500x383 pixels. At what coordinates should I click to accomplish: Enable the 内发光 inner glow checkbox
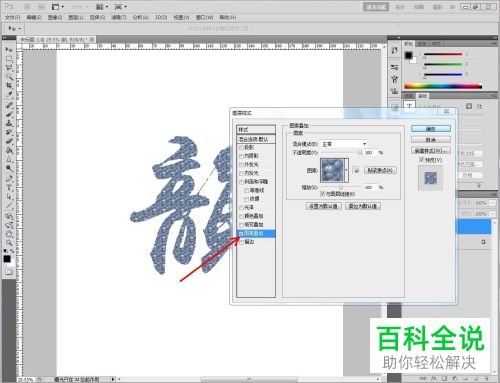pyautogui.click(x=241, y=173)
